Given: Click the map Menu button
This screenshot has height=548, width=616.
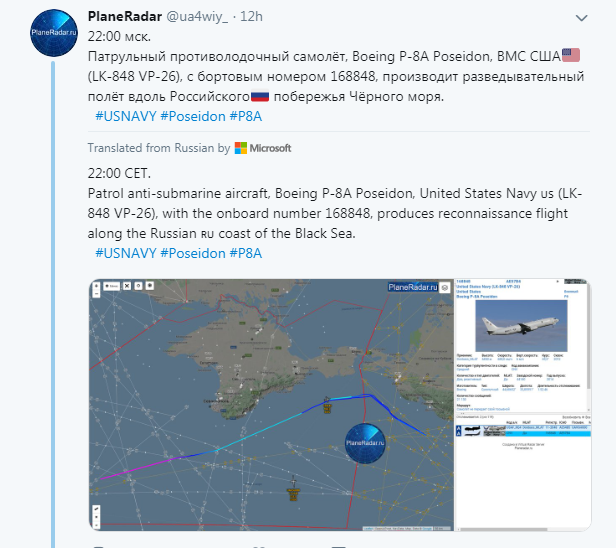Looking at the screenshot, I should click(112, 287).
